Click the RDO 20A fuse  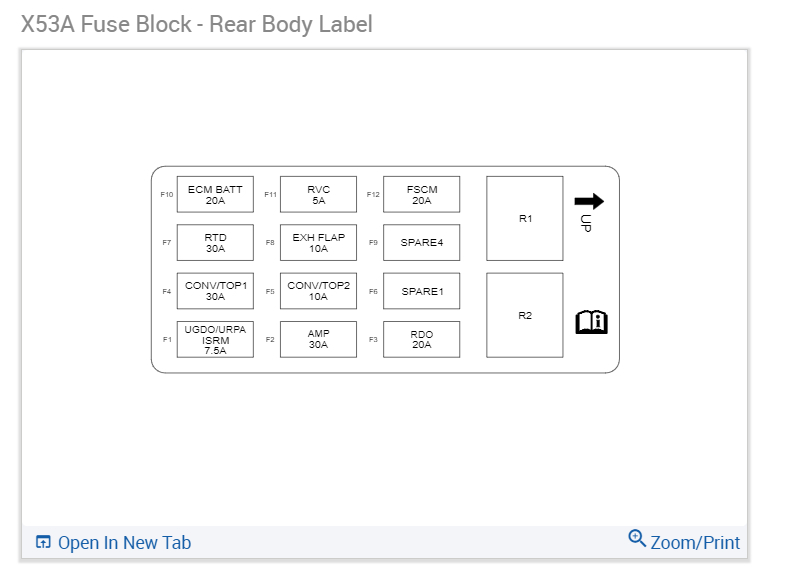tap(421, 339)
